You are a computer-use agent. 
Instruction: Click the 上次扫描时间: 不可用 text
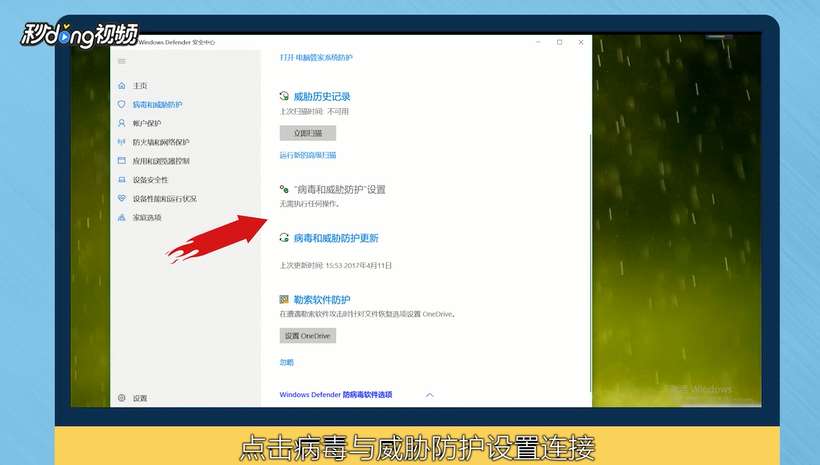314,111
